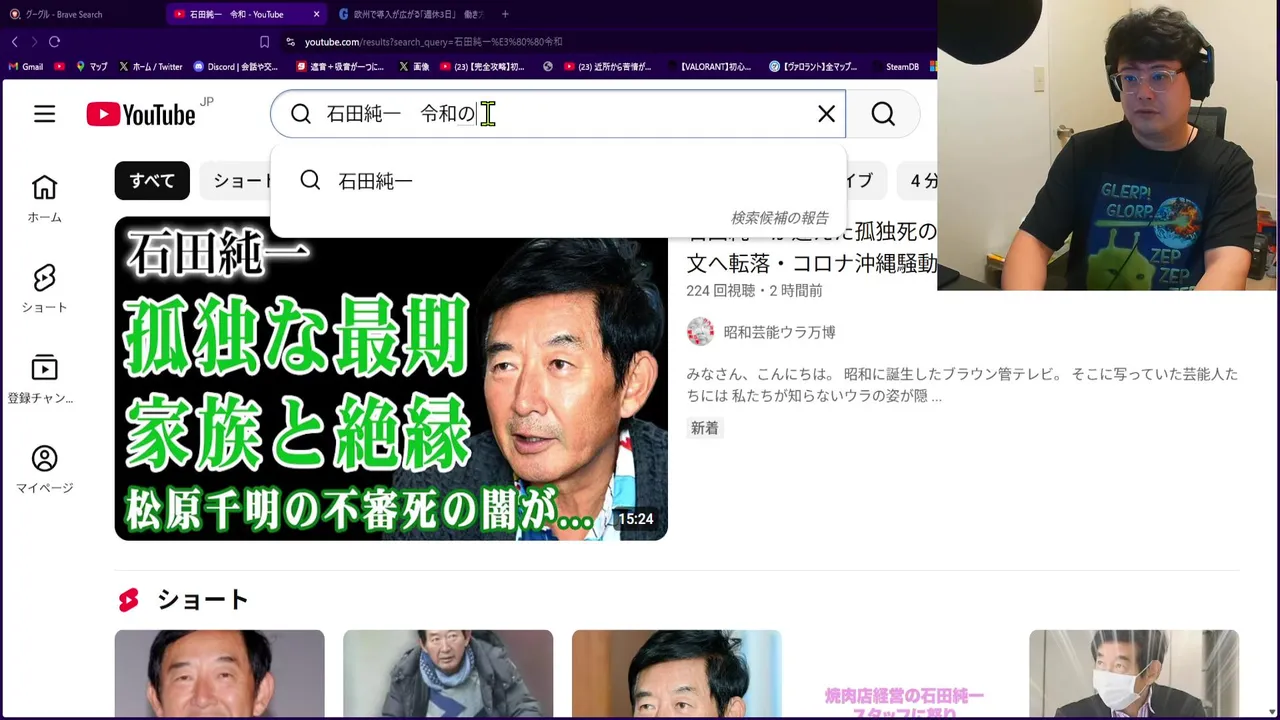Viewport: 1280px width, 720px height.
Task: Click the bookmark icon in the address bar
Action: tap(264, 42)
